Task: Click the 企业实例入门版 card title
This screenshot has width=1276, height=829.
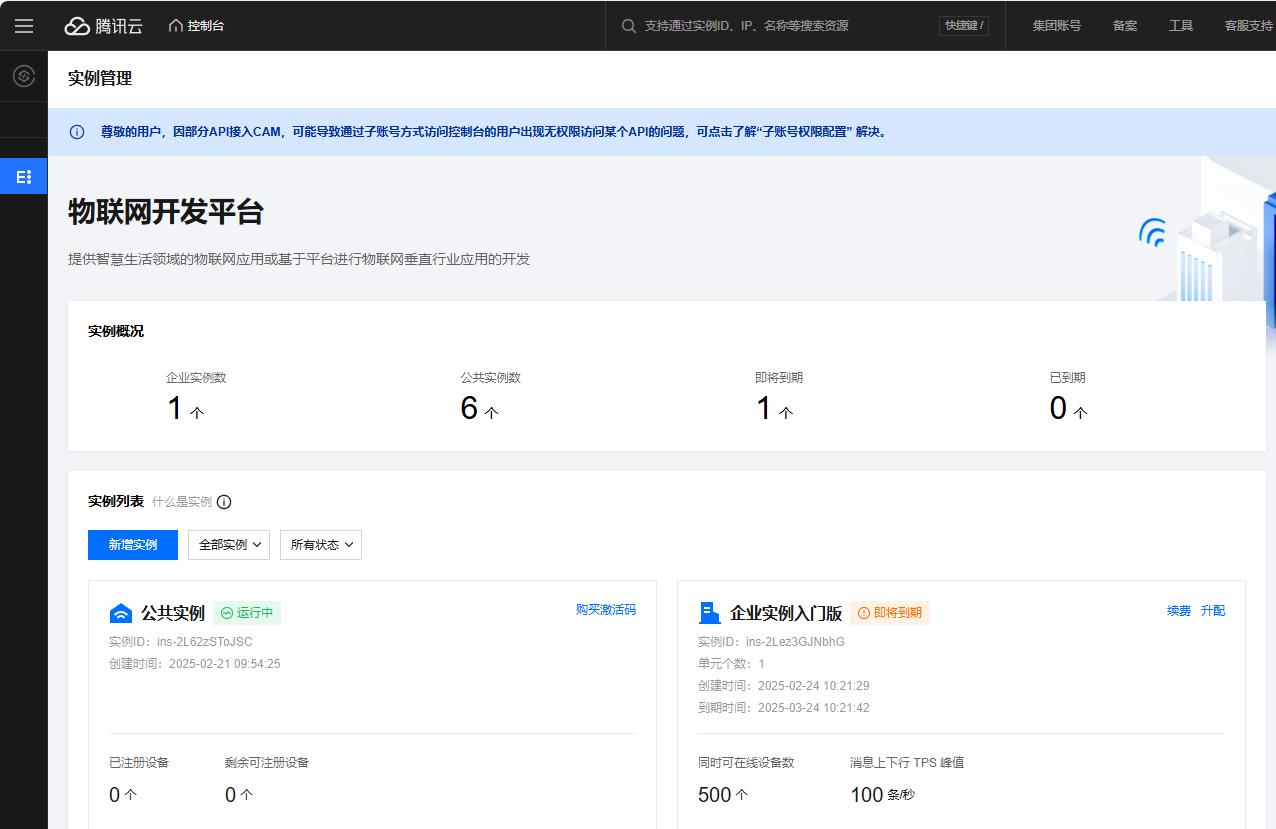Action: (x=786, y=613)
